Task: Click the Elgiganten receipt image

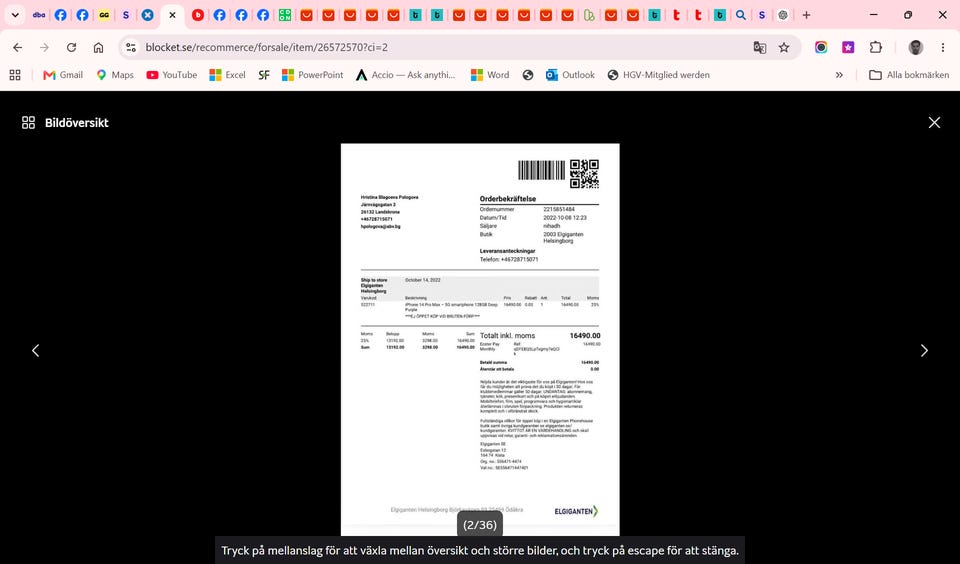Action: 480,340
